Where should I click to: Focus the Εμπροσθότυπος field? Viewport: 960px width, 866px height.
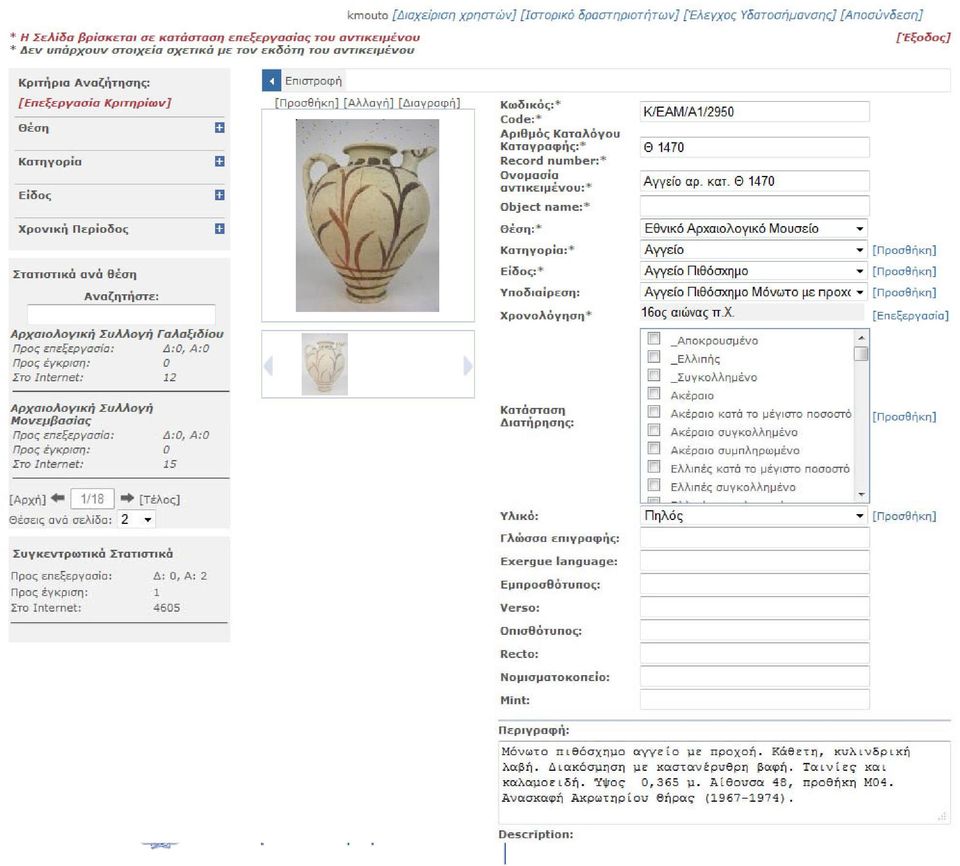click(x=754, y=584)
